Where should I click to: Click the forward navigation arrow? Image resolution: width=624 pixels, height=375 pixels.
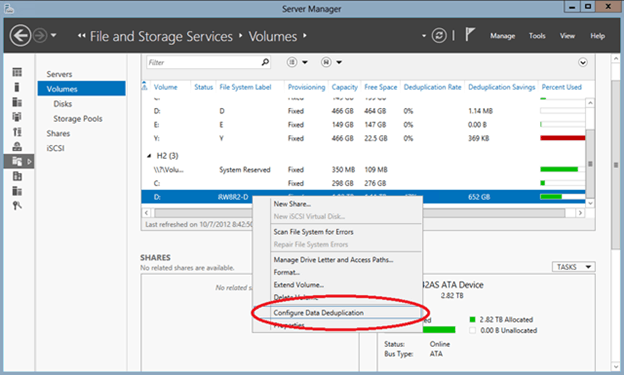point(40,36)
